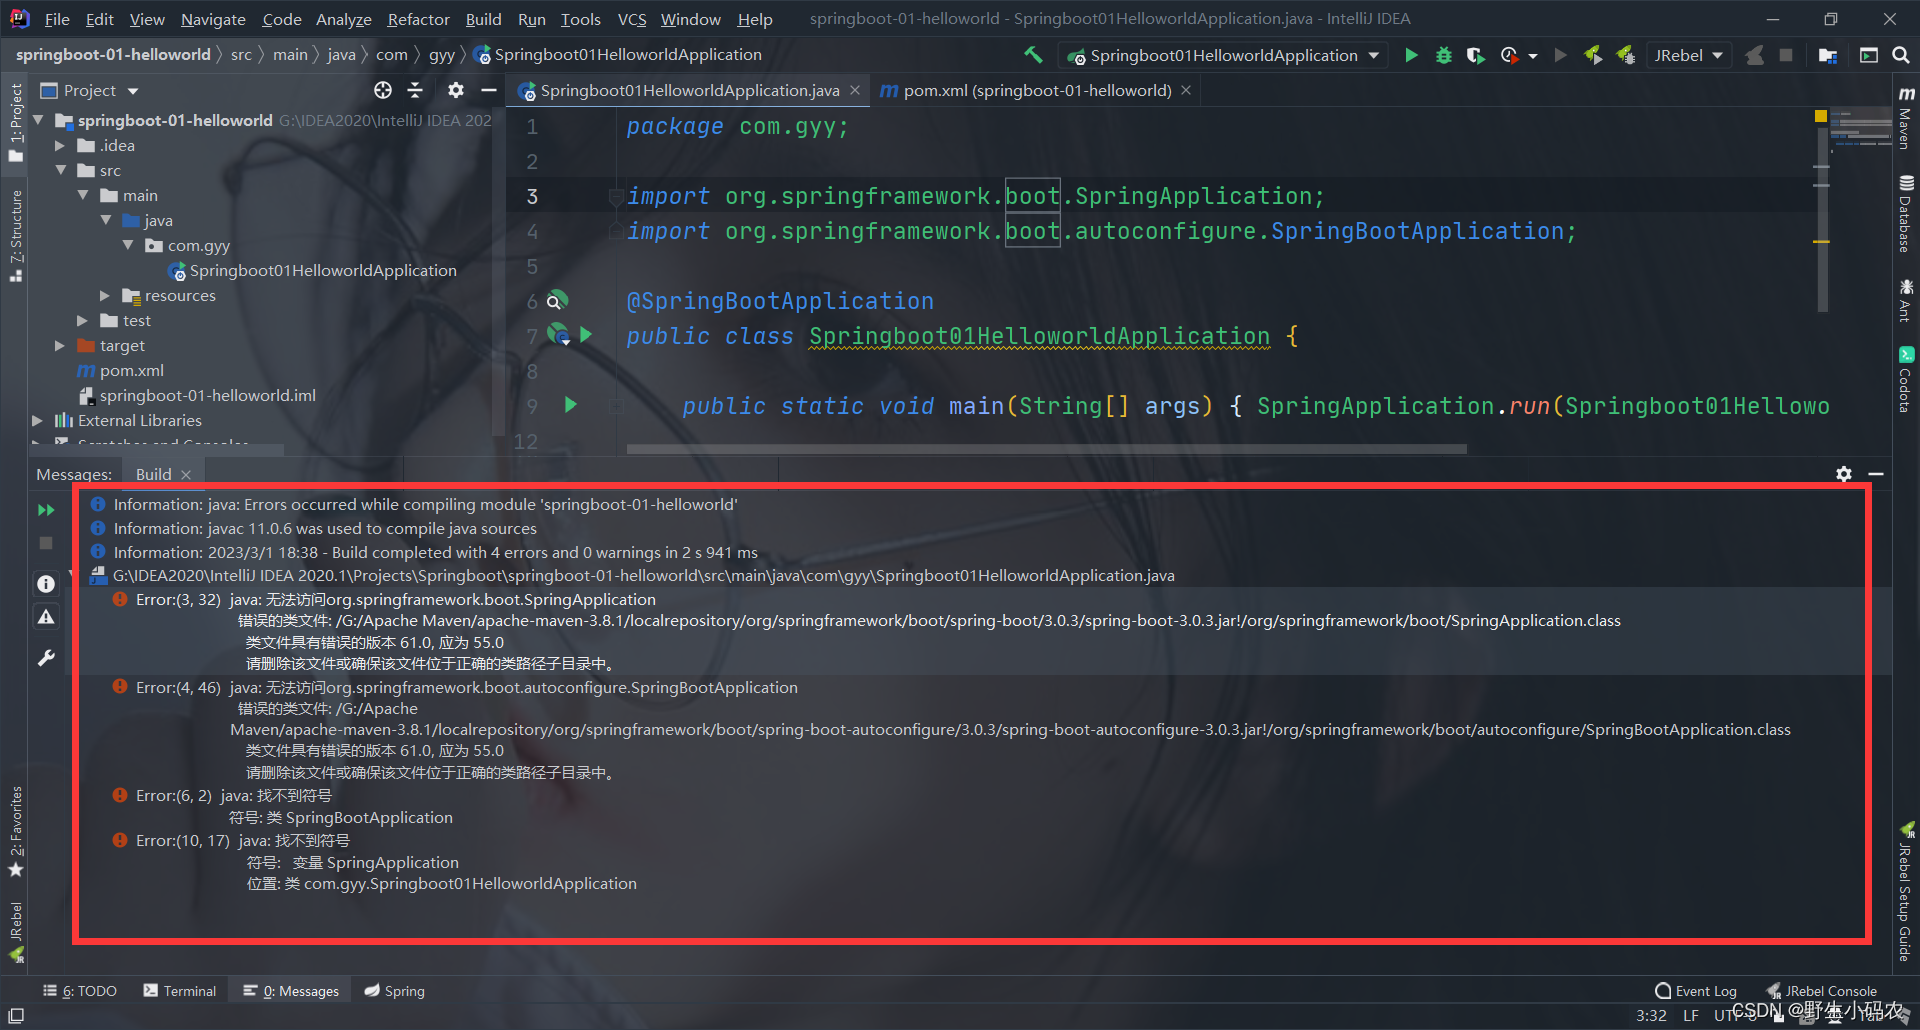Toggle the Favorites side panel
This screenshot has width=1920, height=1030.
pyautogui.click(x=16, y=830)
